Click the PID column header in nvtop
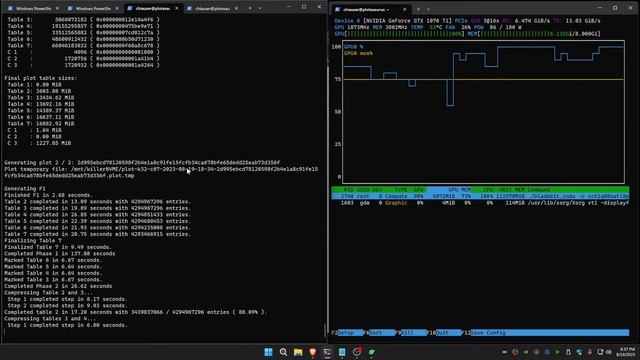This screenshot has width=640, height=360. point(348,190)
